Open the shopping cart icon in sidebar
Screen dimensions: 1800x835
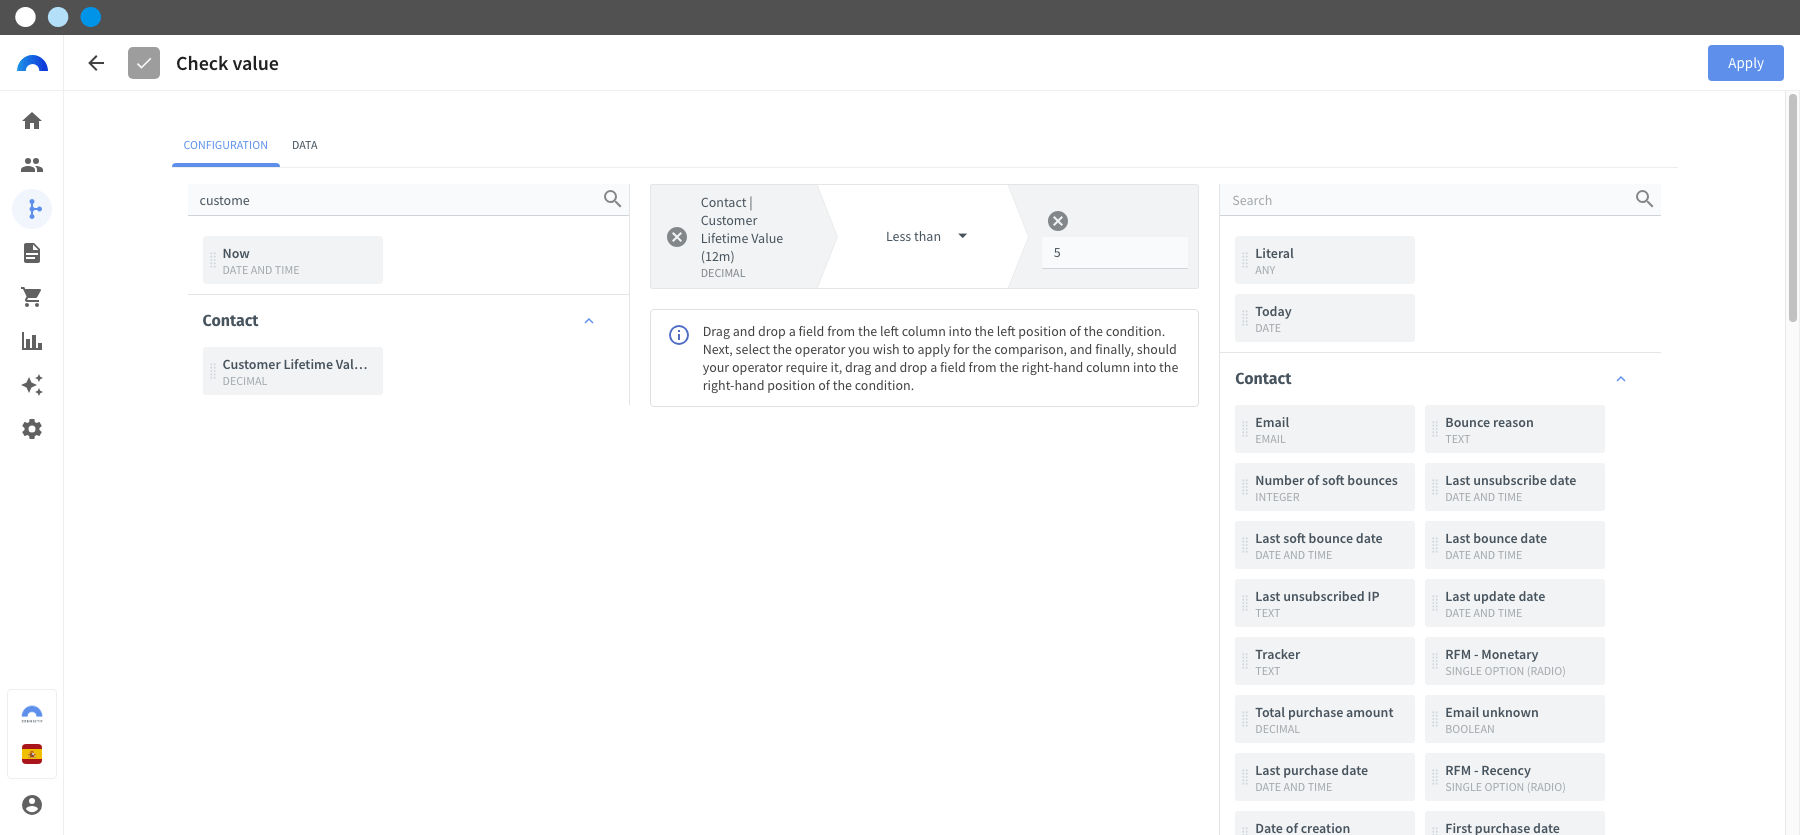[x=32, y=297]
